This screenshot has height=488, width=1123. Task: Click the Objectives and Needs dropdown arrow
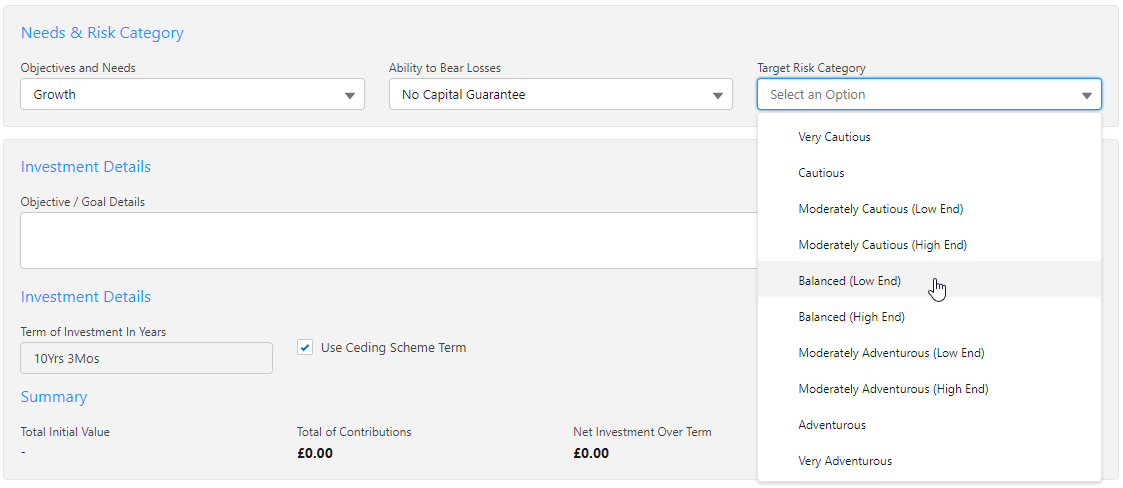350,96
